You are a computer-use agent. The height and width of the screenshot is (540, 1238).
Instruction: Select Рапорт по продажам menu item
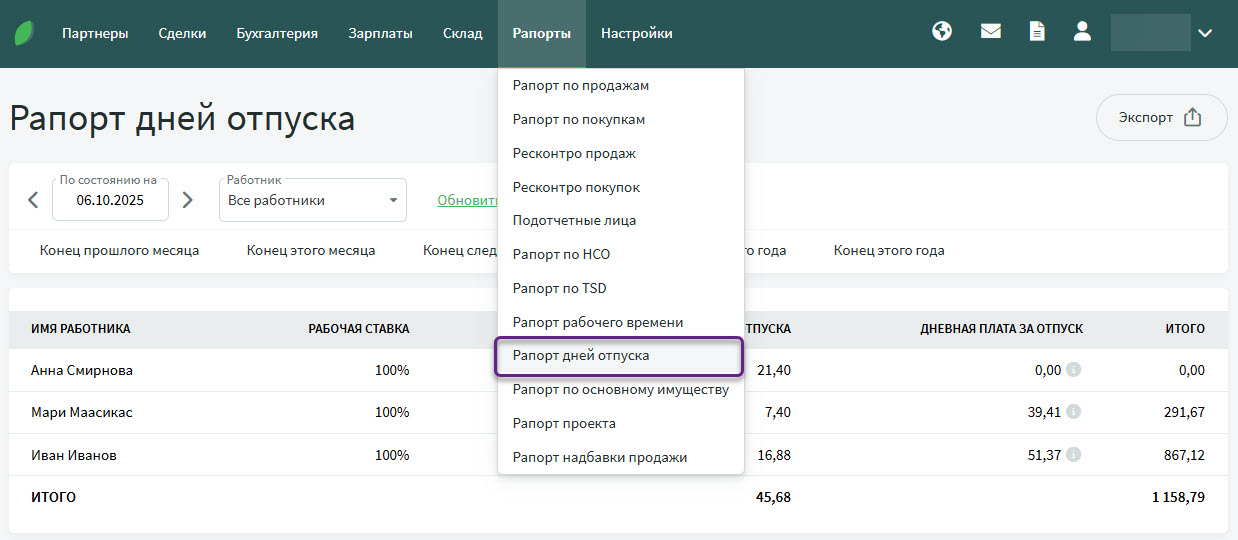click(580, 86)
